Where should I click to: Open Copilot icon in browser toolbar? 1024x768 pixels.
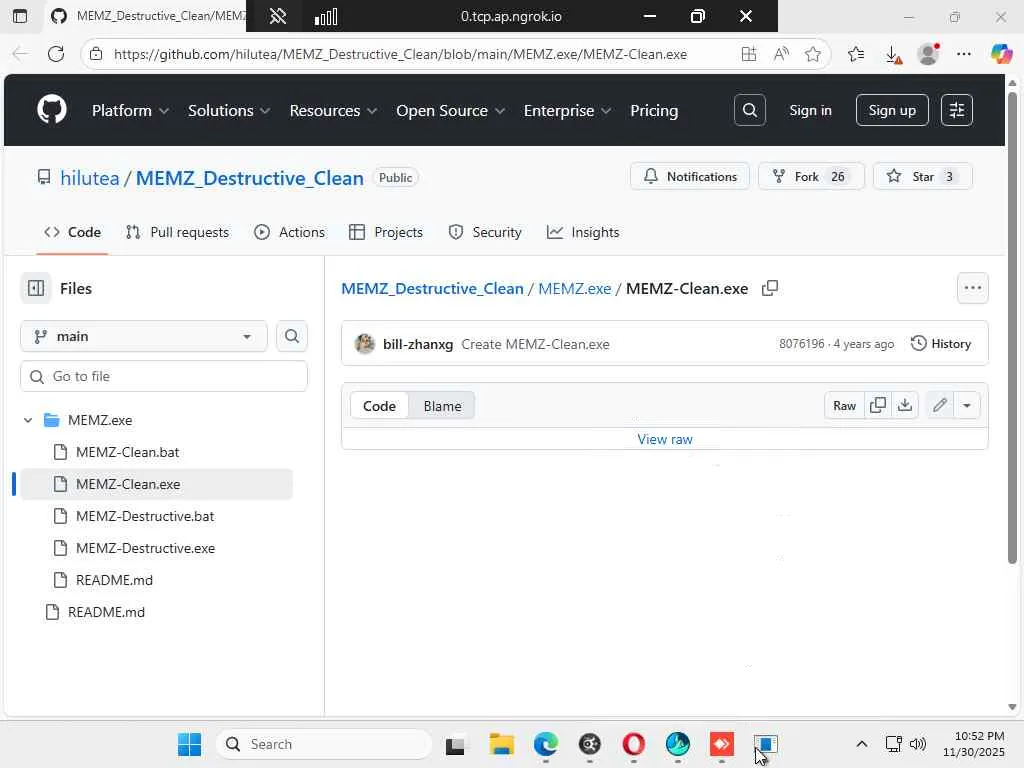point(1000,54)
